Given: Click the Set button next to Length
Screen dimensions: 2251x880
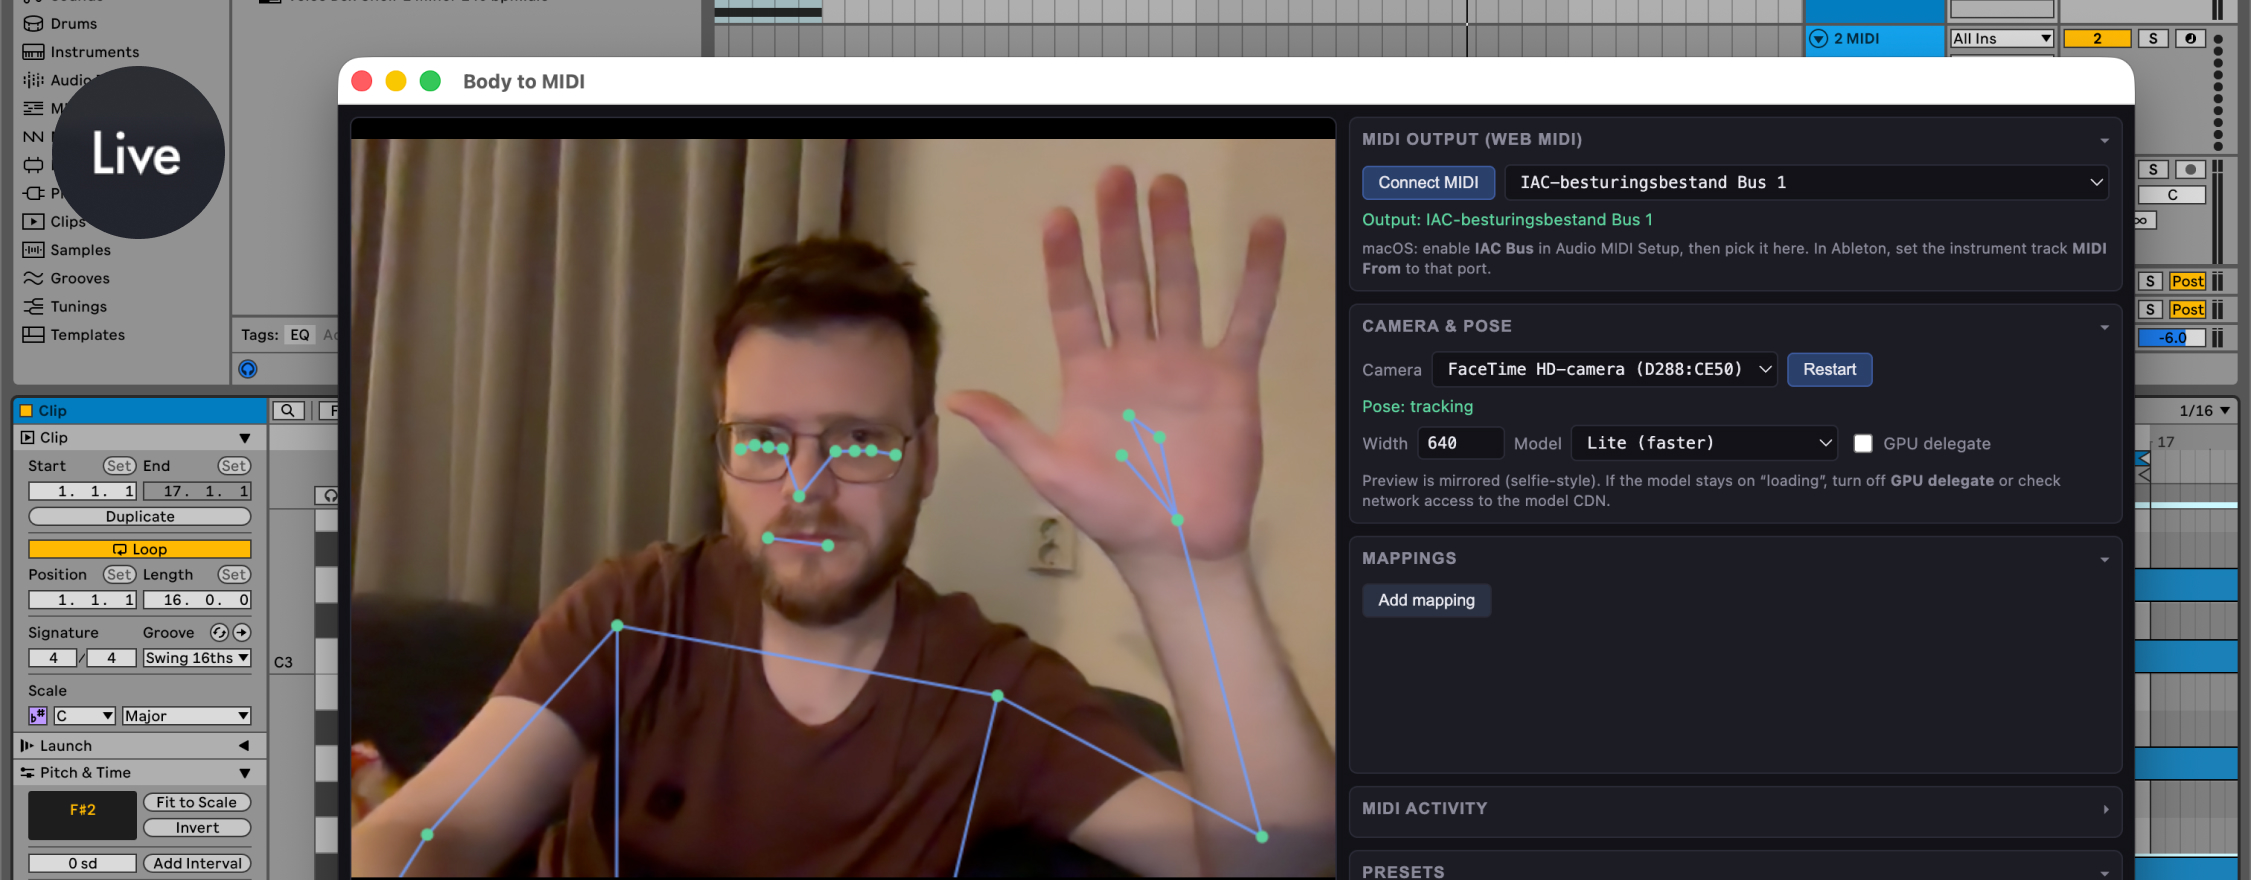Looking at the screenshot, I should [234, 575].
